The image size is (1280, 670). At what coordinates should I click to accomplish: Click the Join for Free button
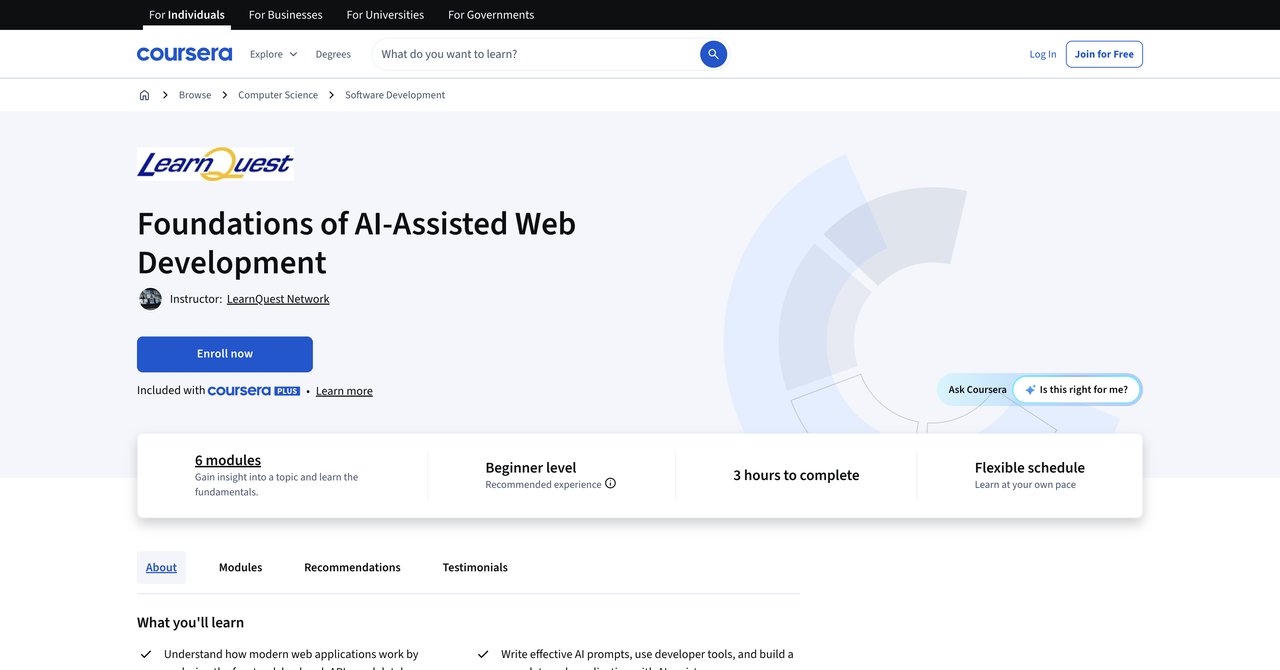pos(1104,54)
